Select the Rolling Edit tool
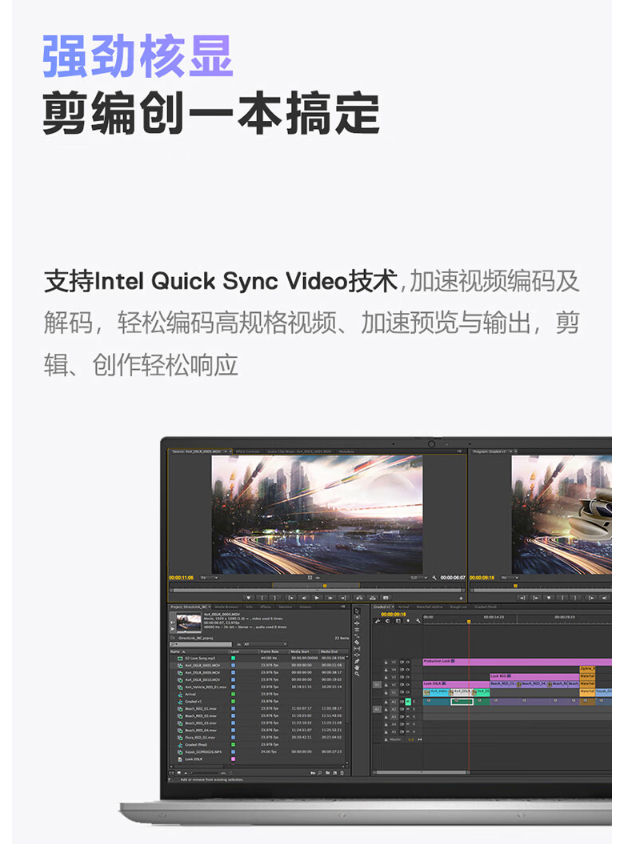Screen dimensions: 618x844 357,630
